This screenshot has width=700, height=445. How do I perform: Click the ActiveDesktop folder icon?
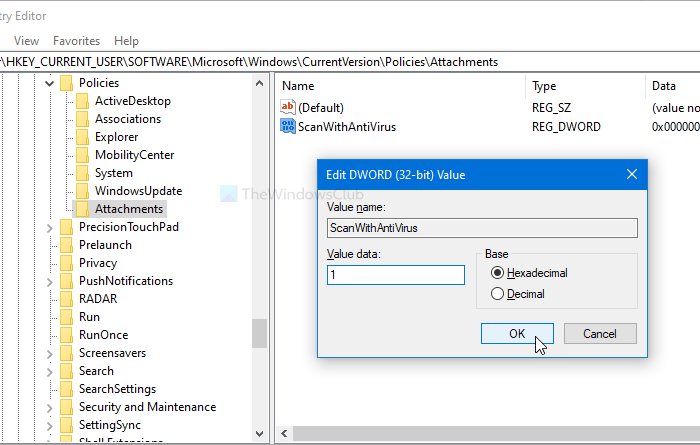[83, 101]
